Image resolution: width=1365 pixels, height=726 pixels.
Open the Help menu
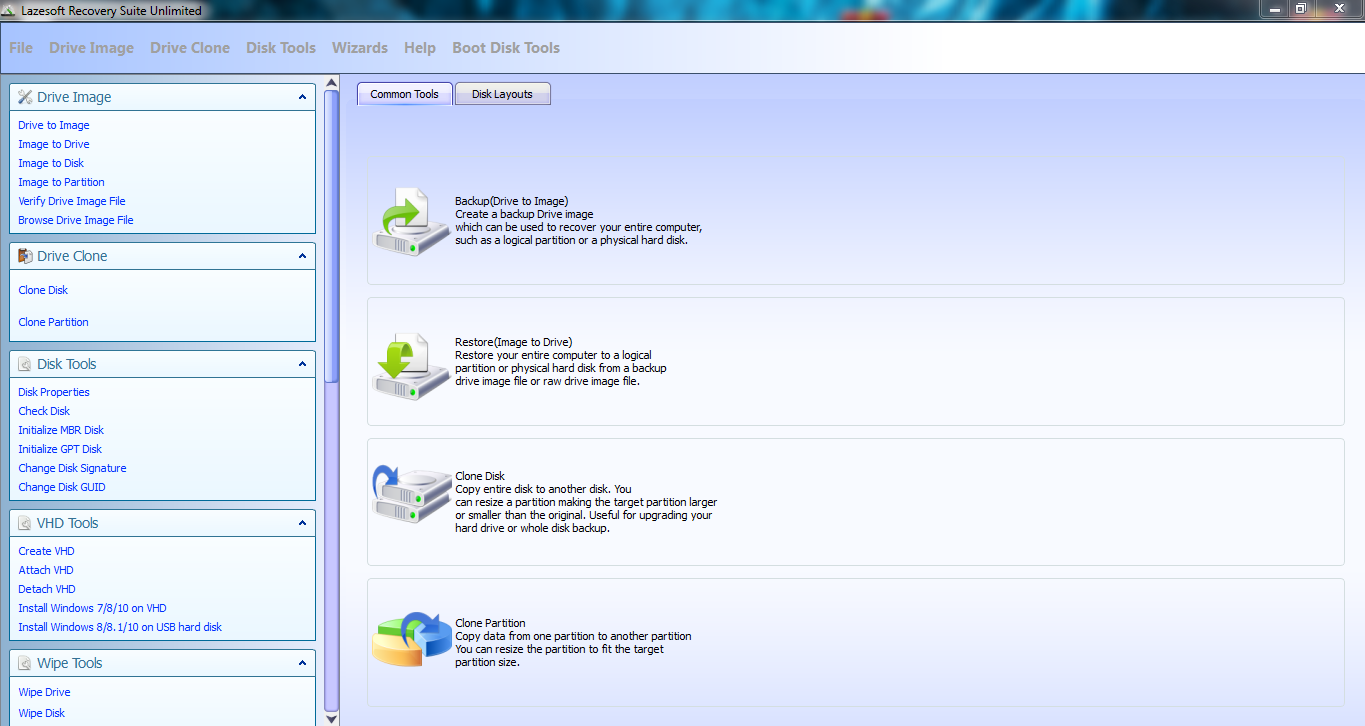pos(420,48)
